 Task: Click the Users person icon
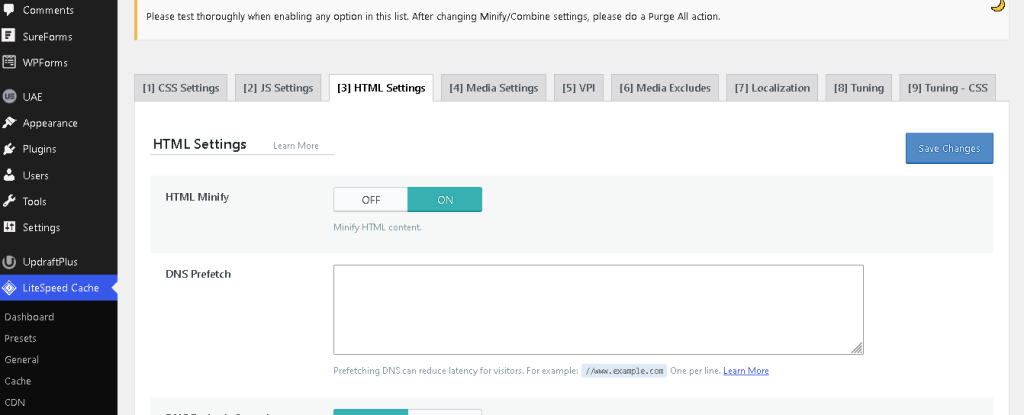click(9, 175)
